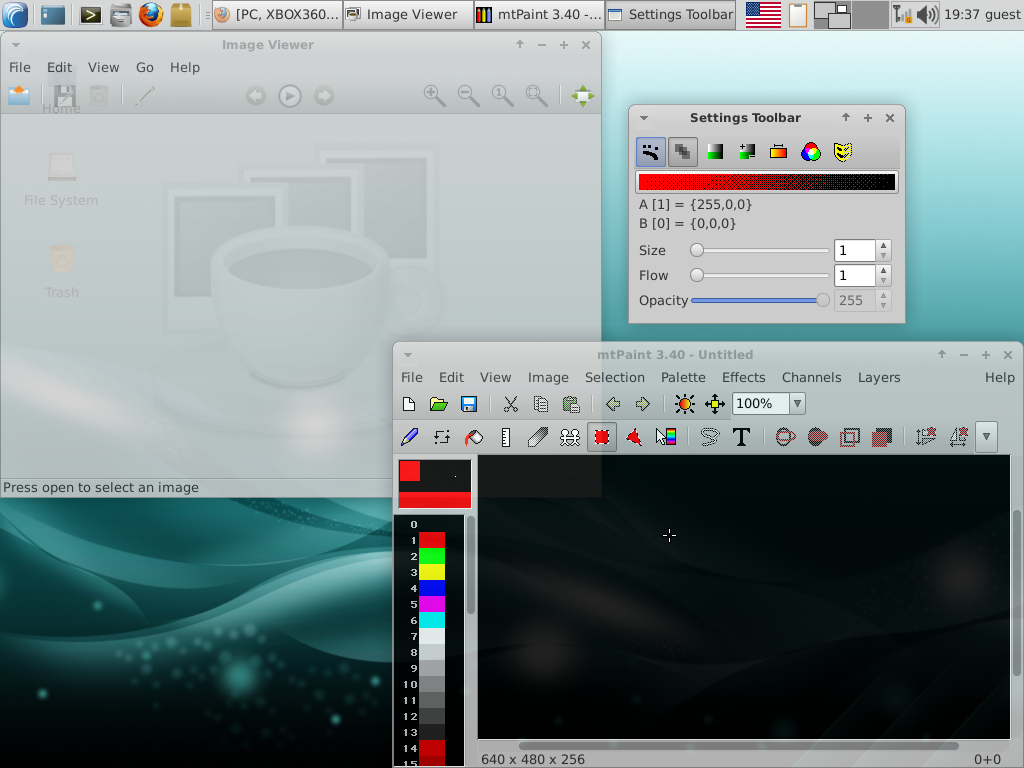Viewport: 1024px width, 768px height.
Task: Open Transform Colour sun icon
Action: tap(684, 404)
